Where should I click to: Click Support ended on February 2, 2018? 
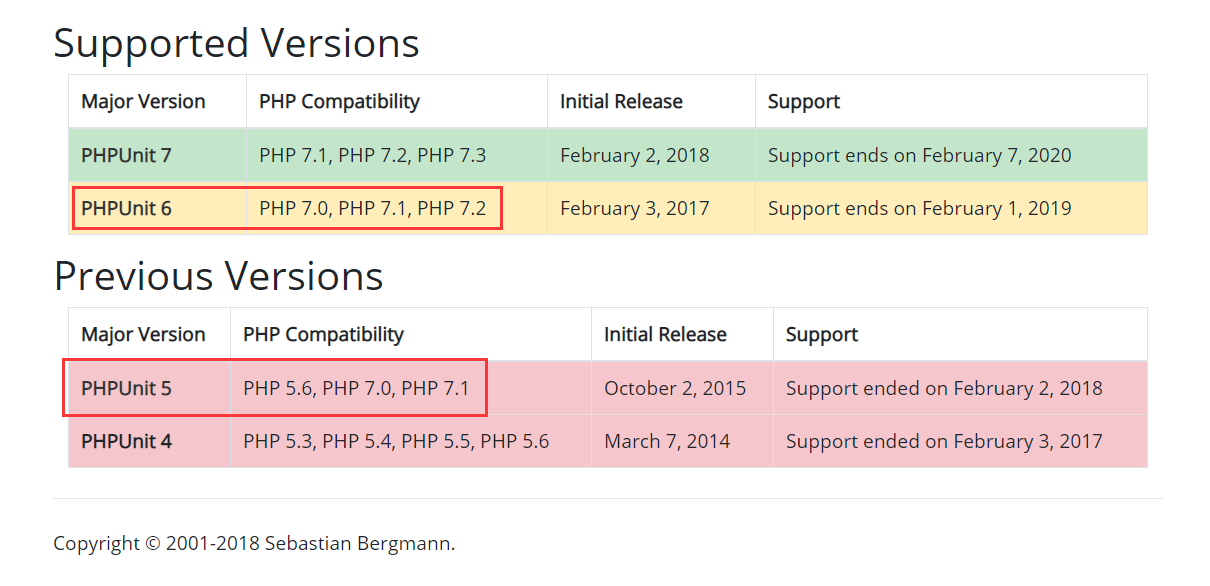pos(944,388)
